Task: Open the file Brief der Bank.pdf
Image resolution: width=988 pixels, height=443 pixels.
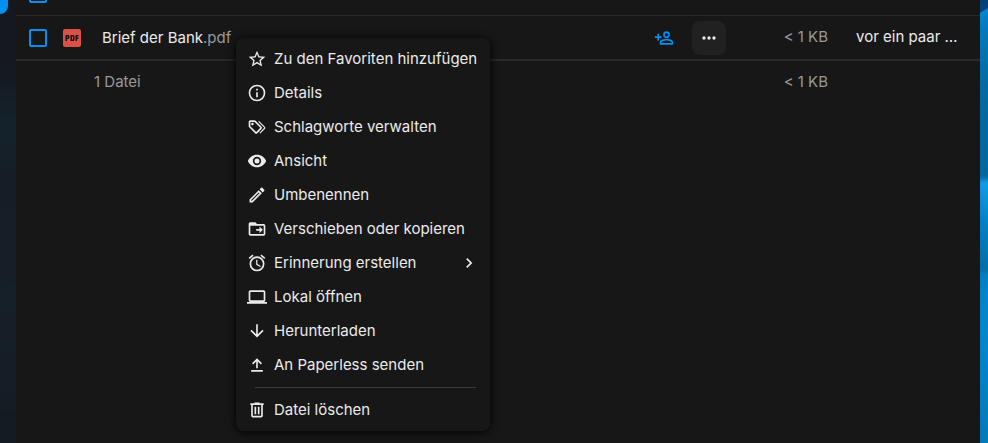Action: point(166,38)
